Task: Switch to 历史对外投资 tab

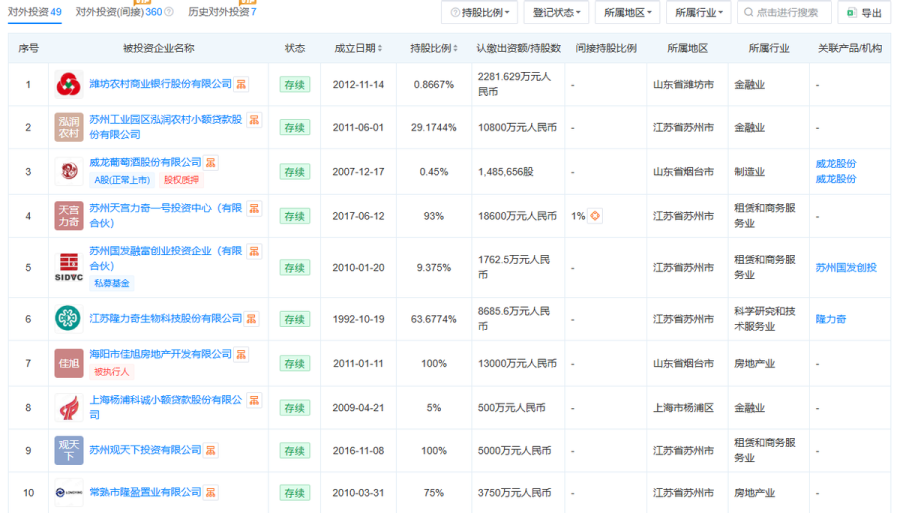Action: (222, 12)
